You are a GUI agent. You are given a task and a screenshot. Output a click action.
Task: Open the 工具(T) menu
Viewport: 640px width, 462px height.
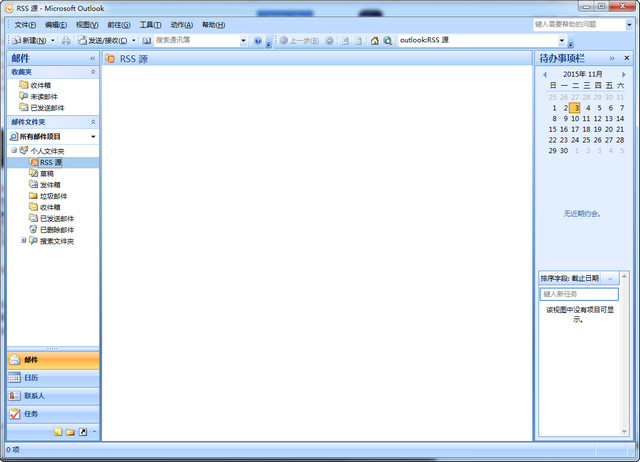150,25
